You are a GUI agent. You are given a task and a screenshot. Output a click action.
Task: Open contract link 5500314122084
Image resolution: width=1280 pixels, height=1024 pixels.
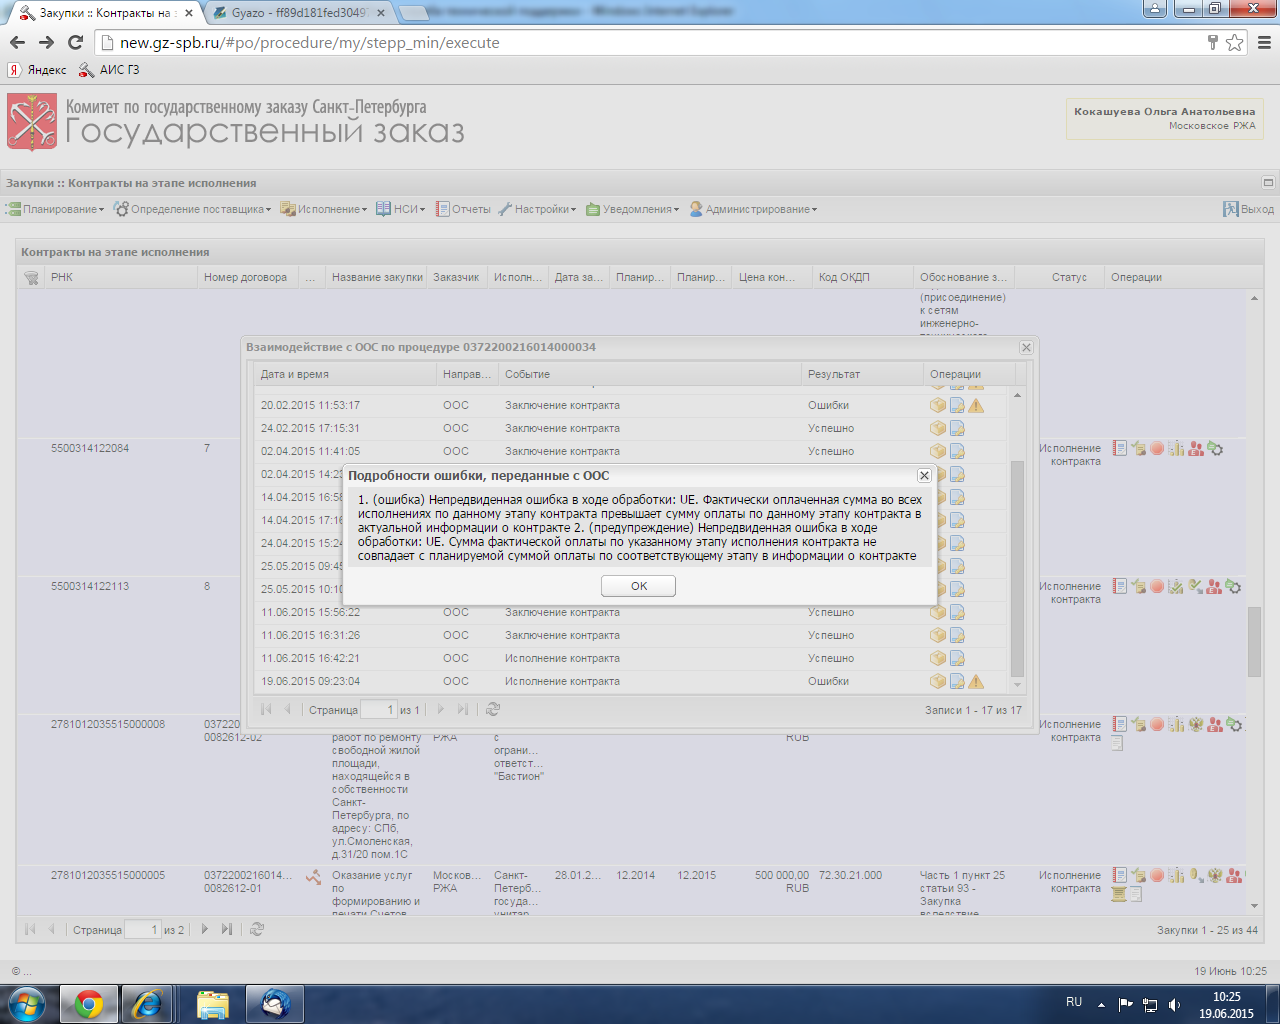90,449
